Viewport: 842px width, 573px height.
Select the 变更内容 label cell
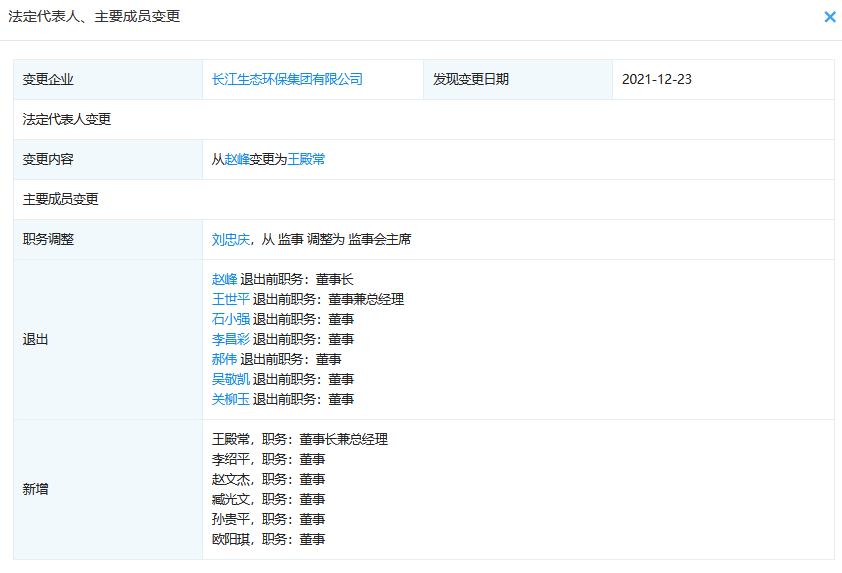coord(108,159)
